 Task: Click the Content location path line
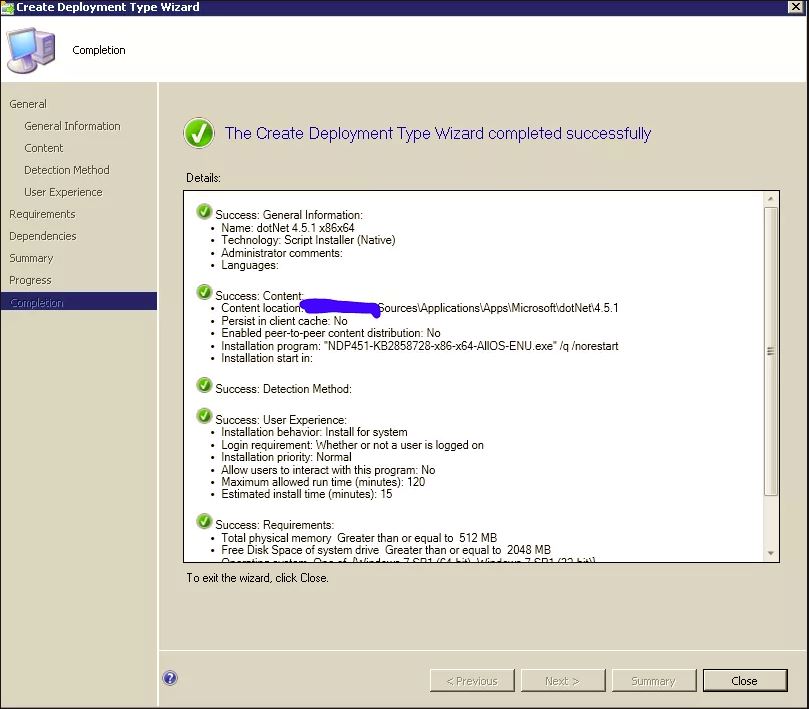[x=419, y=308]
